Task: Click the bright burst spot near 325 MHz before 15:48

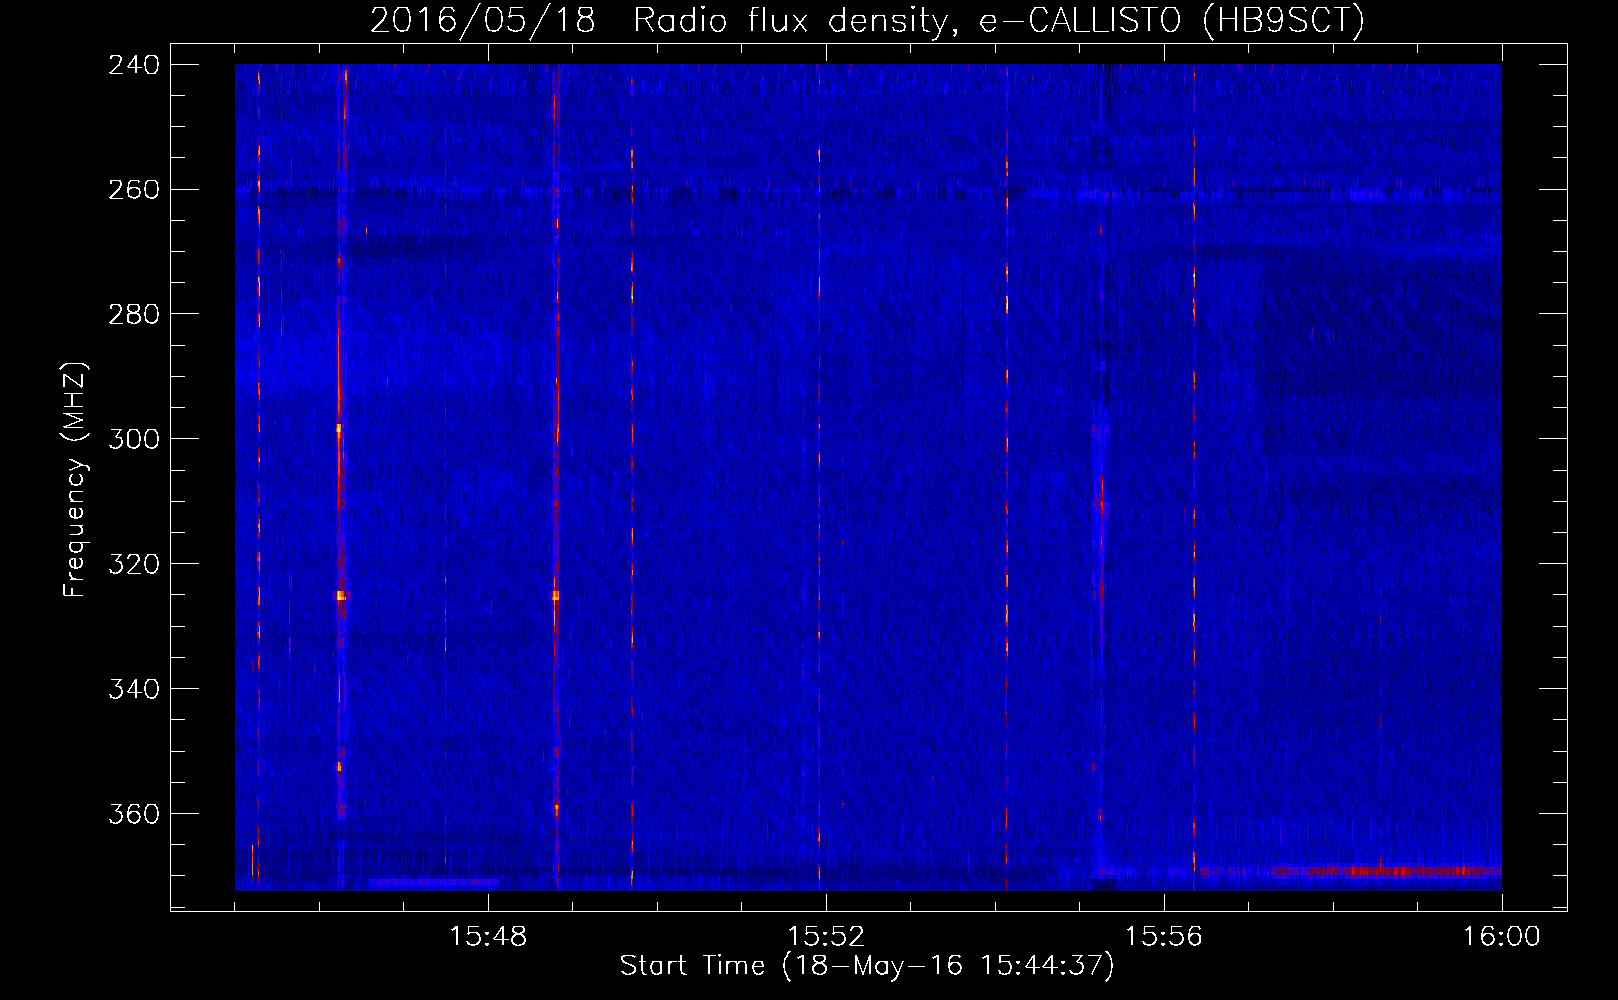Action: pyautogui.click(x=341, y=595)
